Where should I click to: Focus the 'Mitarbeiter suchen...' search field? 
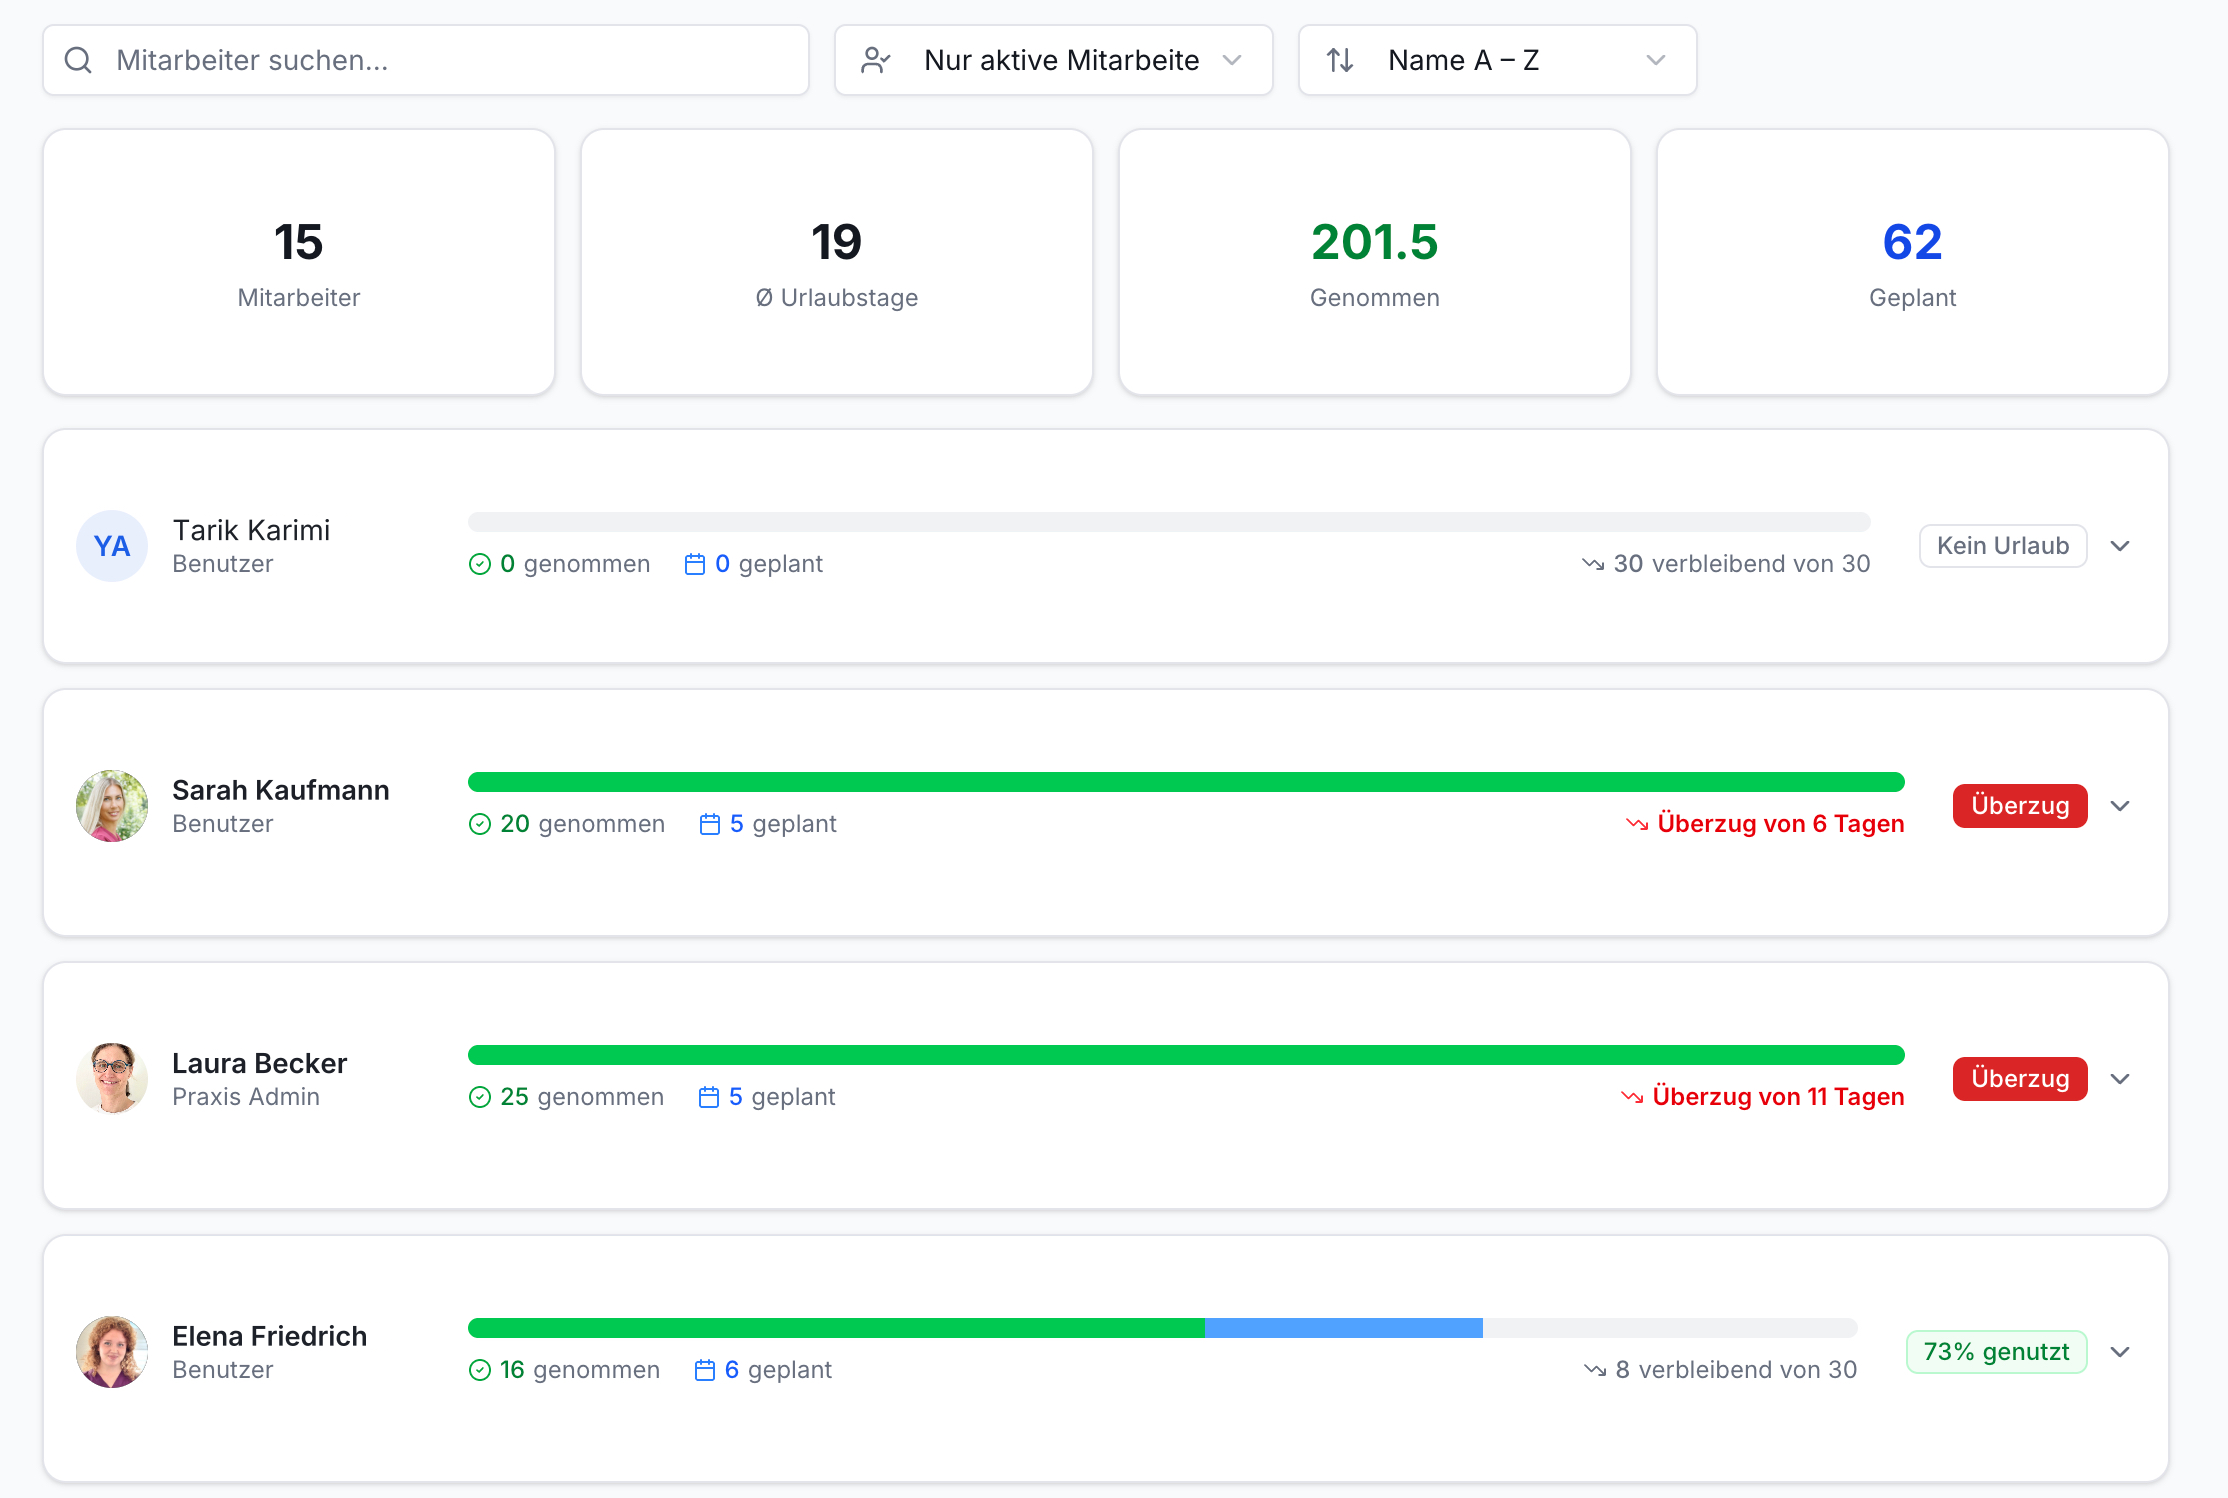click(x=426, y=60)
